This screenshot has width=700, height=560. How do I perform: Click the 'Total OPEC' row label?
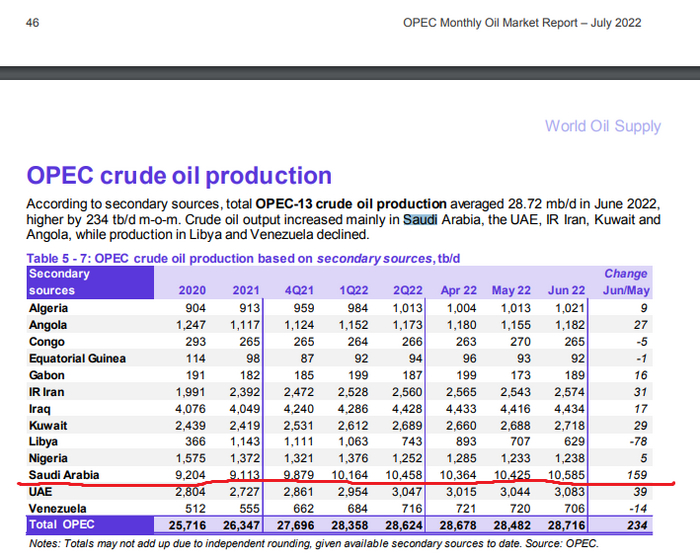62,525
